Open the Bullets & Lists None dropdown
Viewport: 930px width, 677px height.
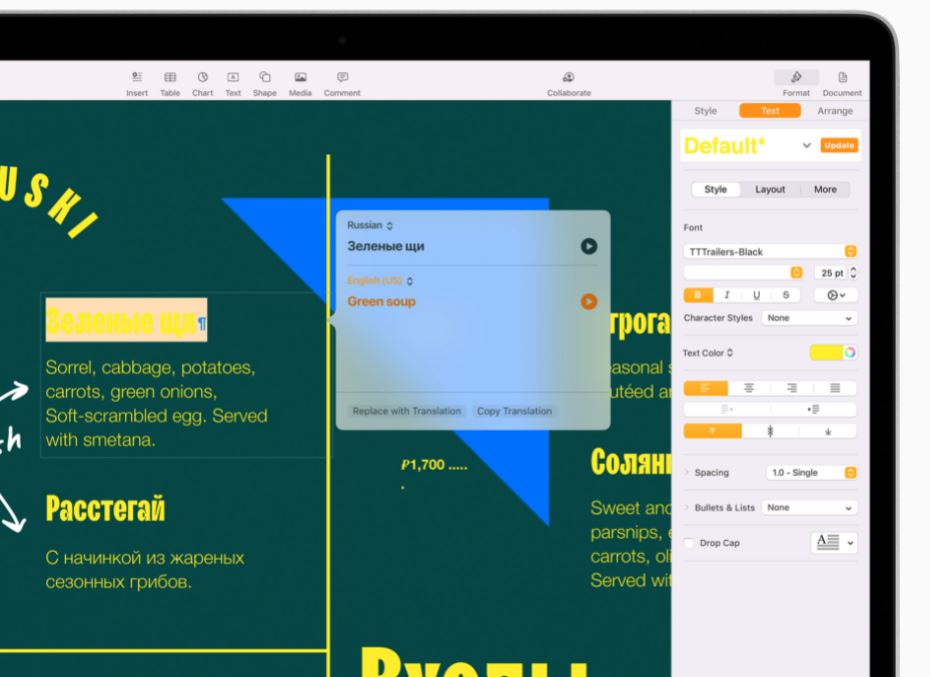[x=809, y=507]
